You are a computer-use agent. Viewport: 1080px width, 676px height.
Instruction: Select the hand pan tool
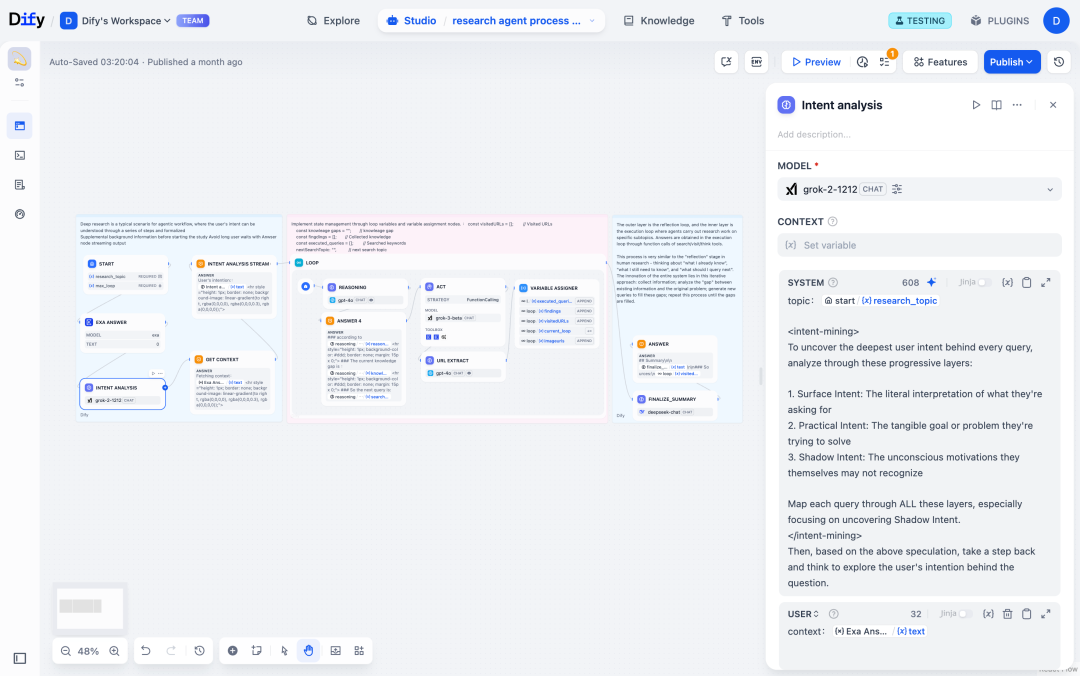[309, 651]
